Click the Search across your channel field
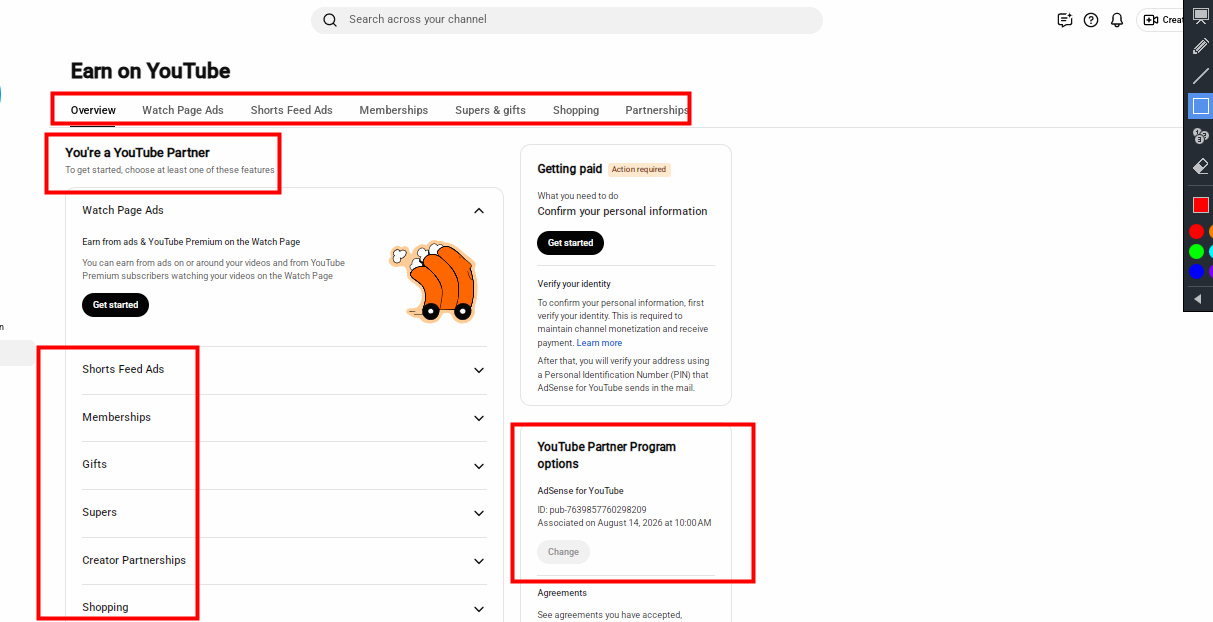Viewport: 1213px width, 622px height. click(x=566, y=20)
